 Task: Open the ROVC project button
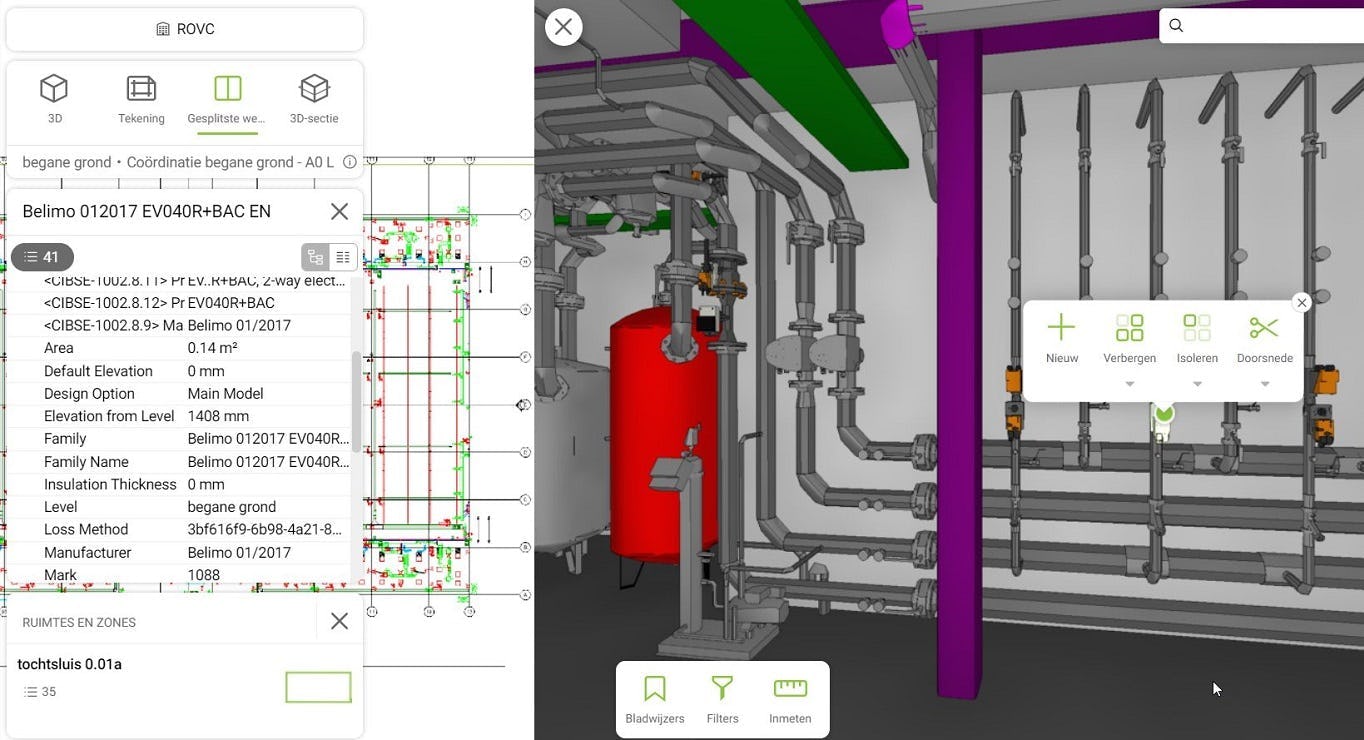click(185, 29)
